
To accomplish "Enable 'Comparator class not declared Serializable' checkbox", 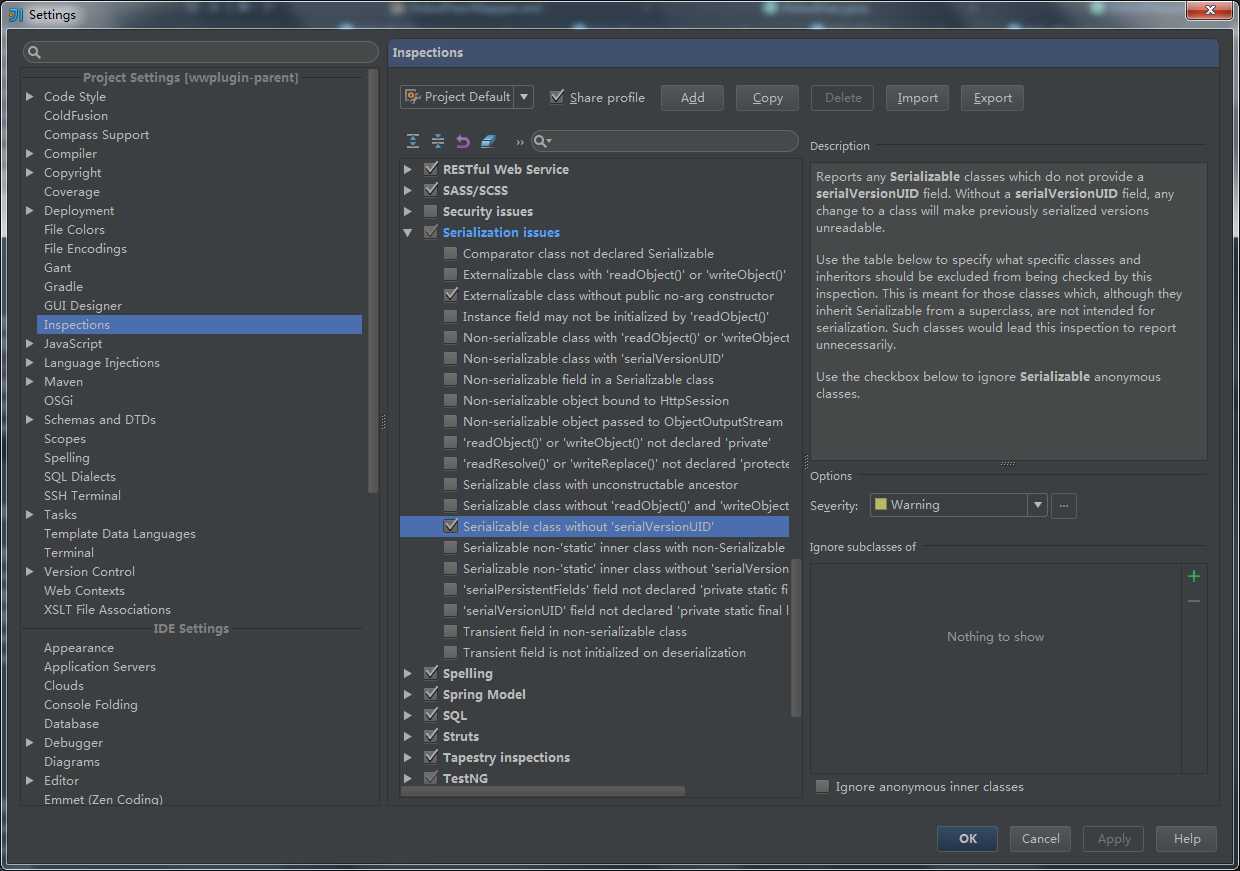I will pyautogui.click(x=450, y=254).
